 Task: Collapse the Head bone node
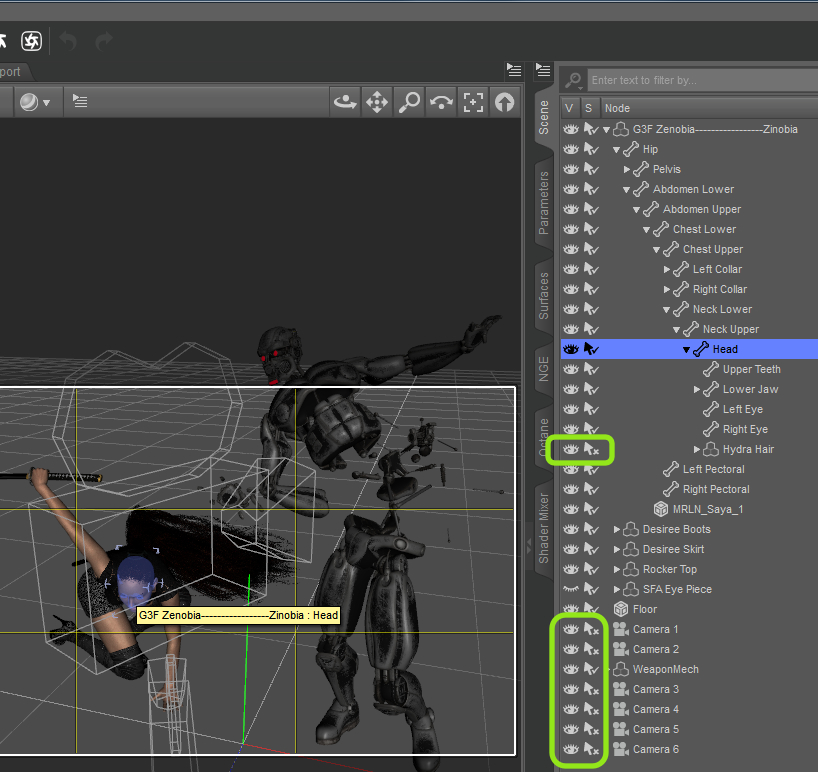click(687, 349)
